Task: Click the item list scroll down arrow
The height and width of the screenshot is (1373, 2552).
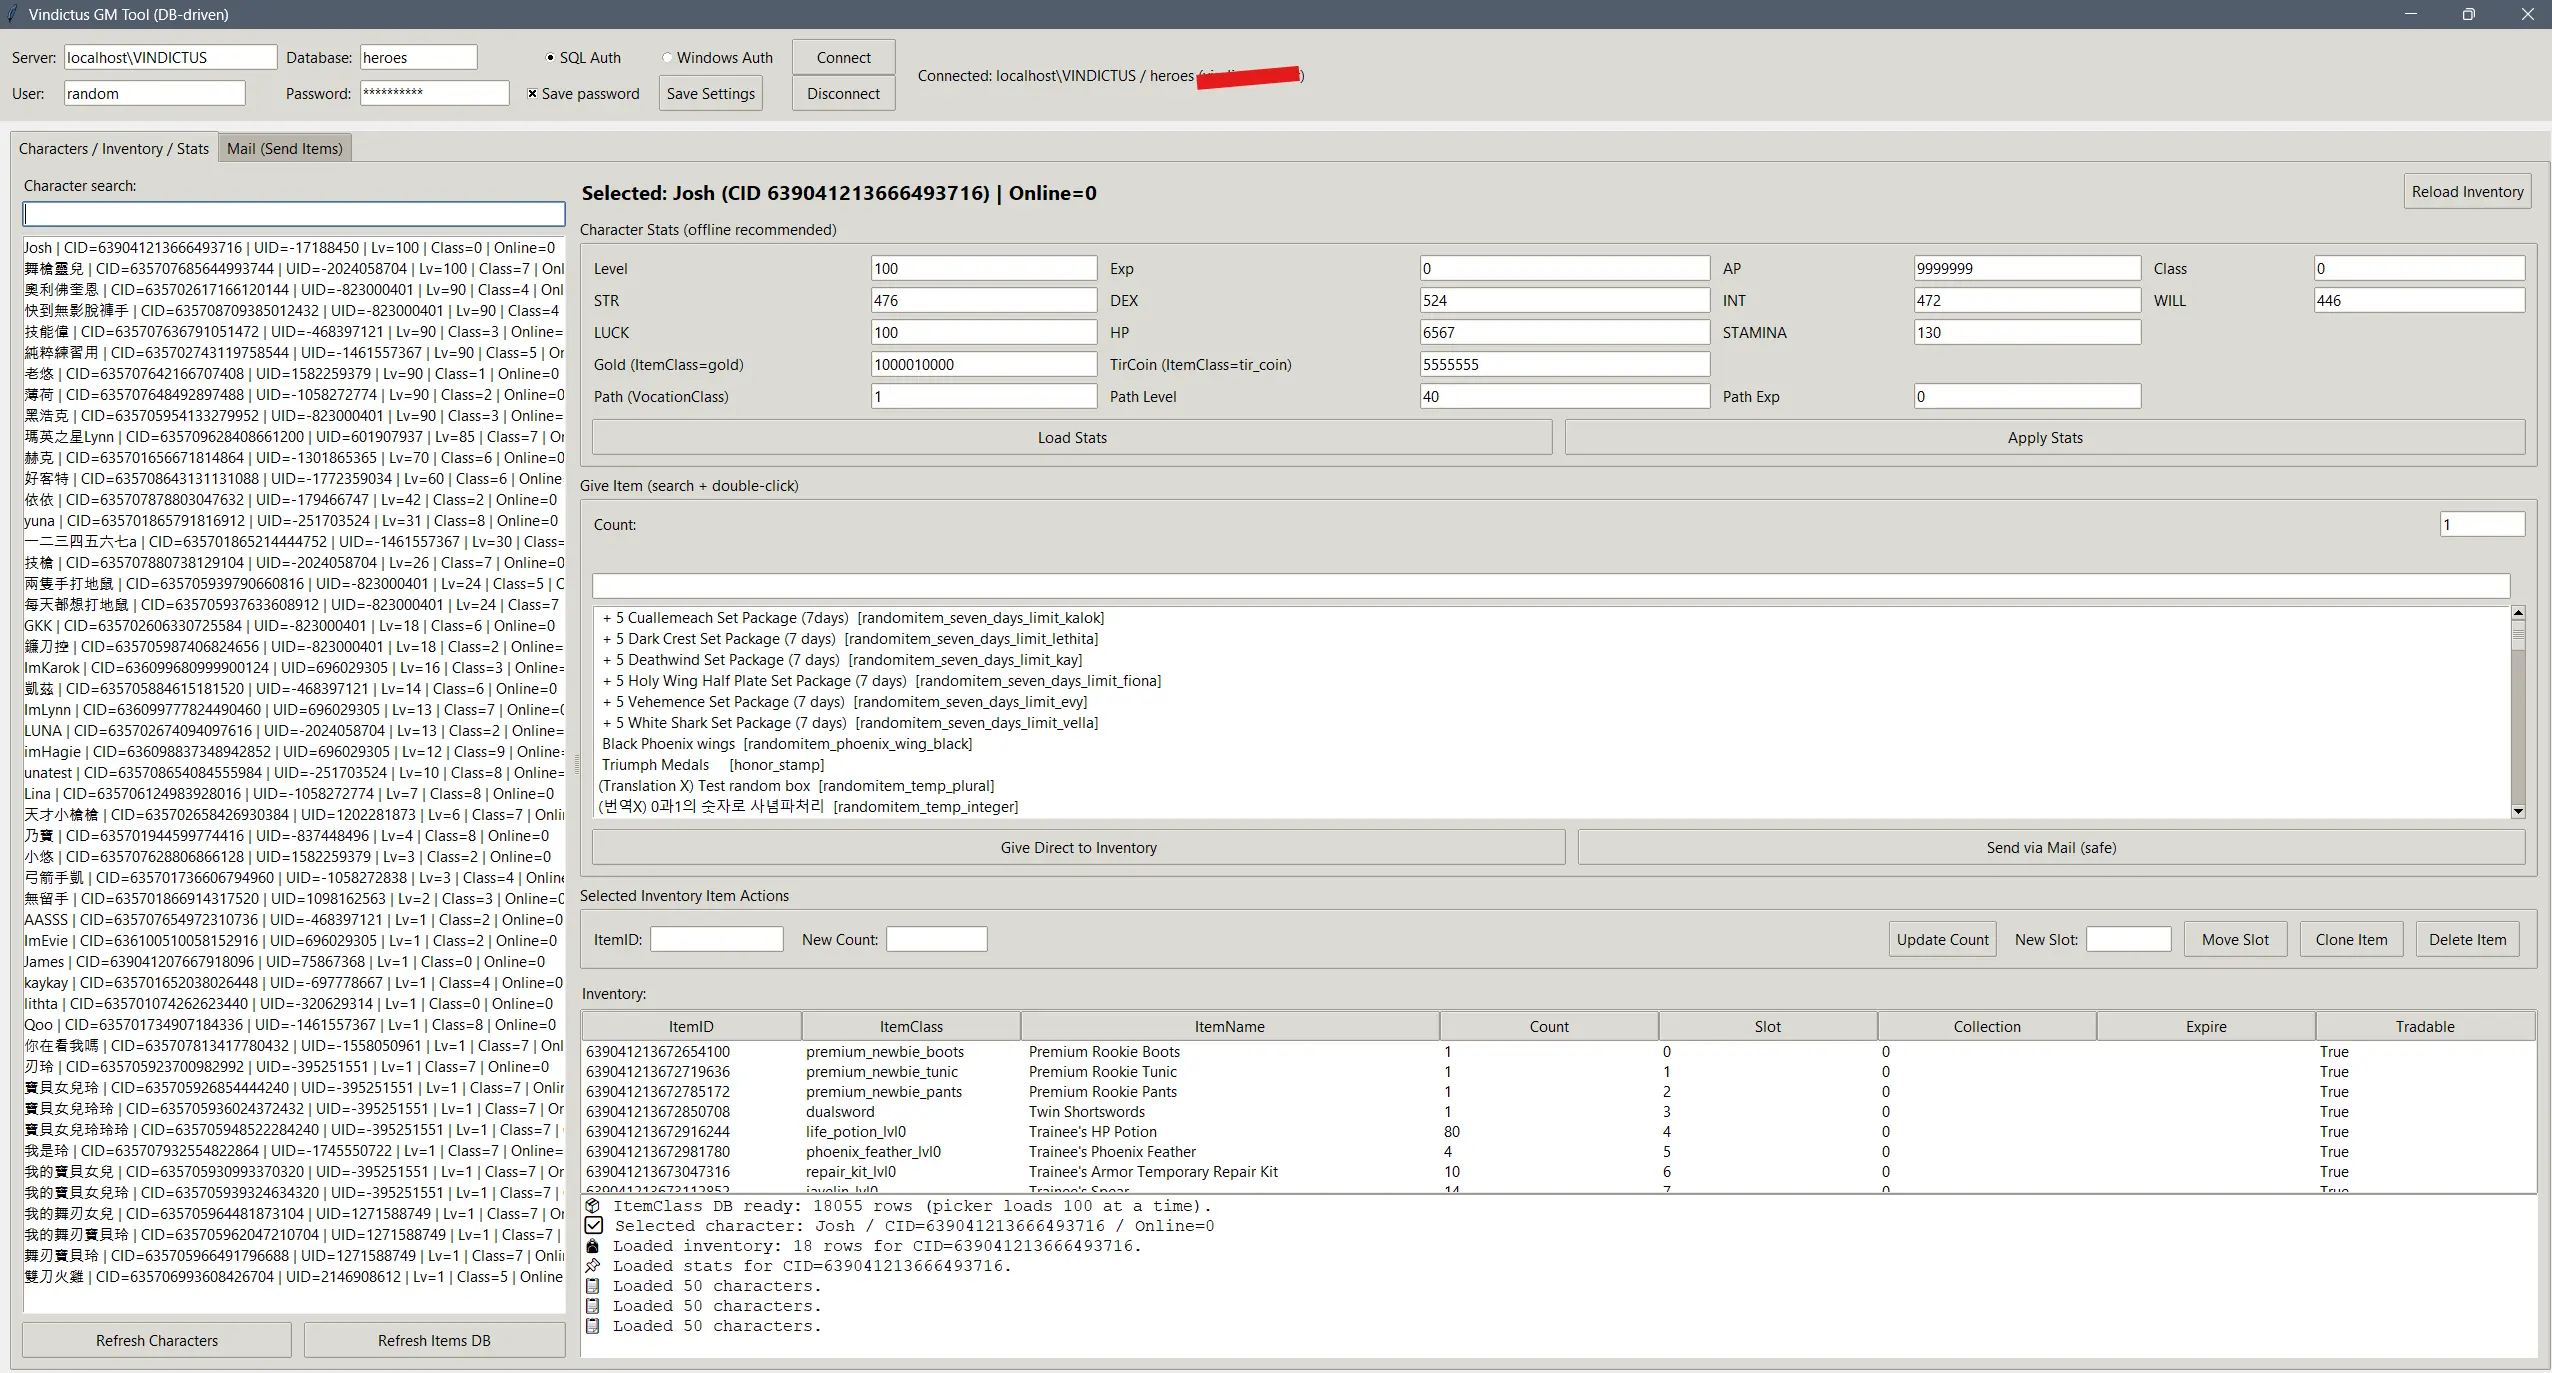Action: (x=2518, y=812)
